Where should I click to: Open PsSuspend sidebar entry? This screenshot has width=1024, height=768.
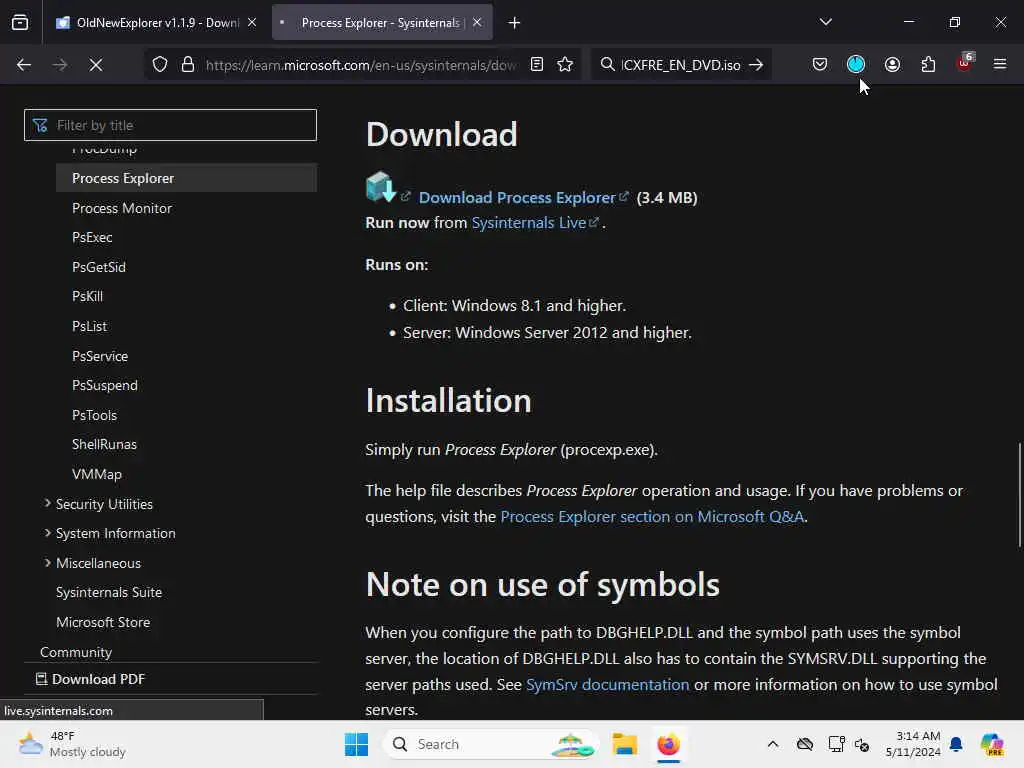click(104, 385)
